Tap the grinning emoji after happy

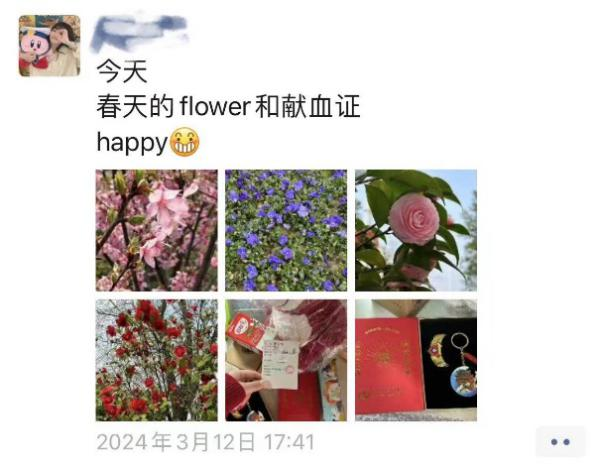click(x=185, y=142)
